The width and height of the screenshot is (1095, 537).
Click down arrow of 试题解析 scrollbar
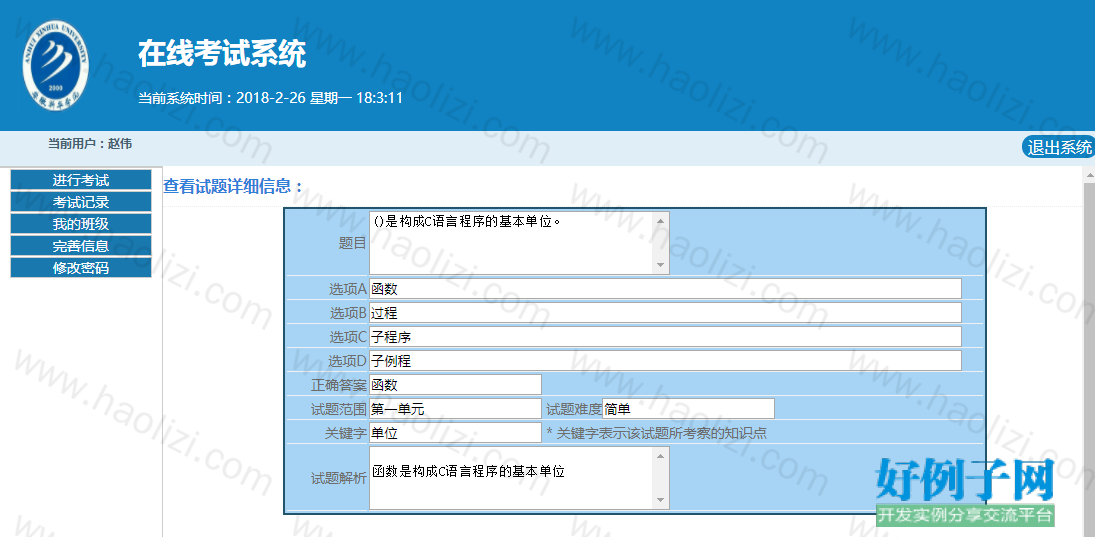point(661,501)
